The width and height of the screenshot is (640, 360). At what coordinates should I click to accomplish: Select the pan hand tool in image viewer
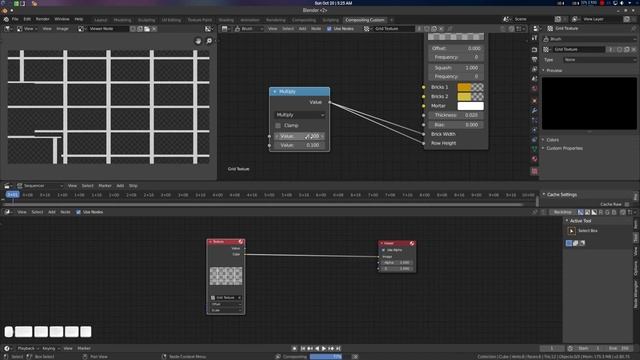[x=198, y=41]
